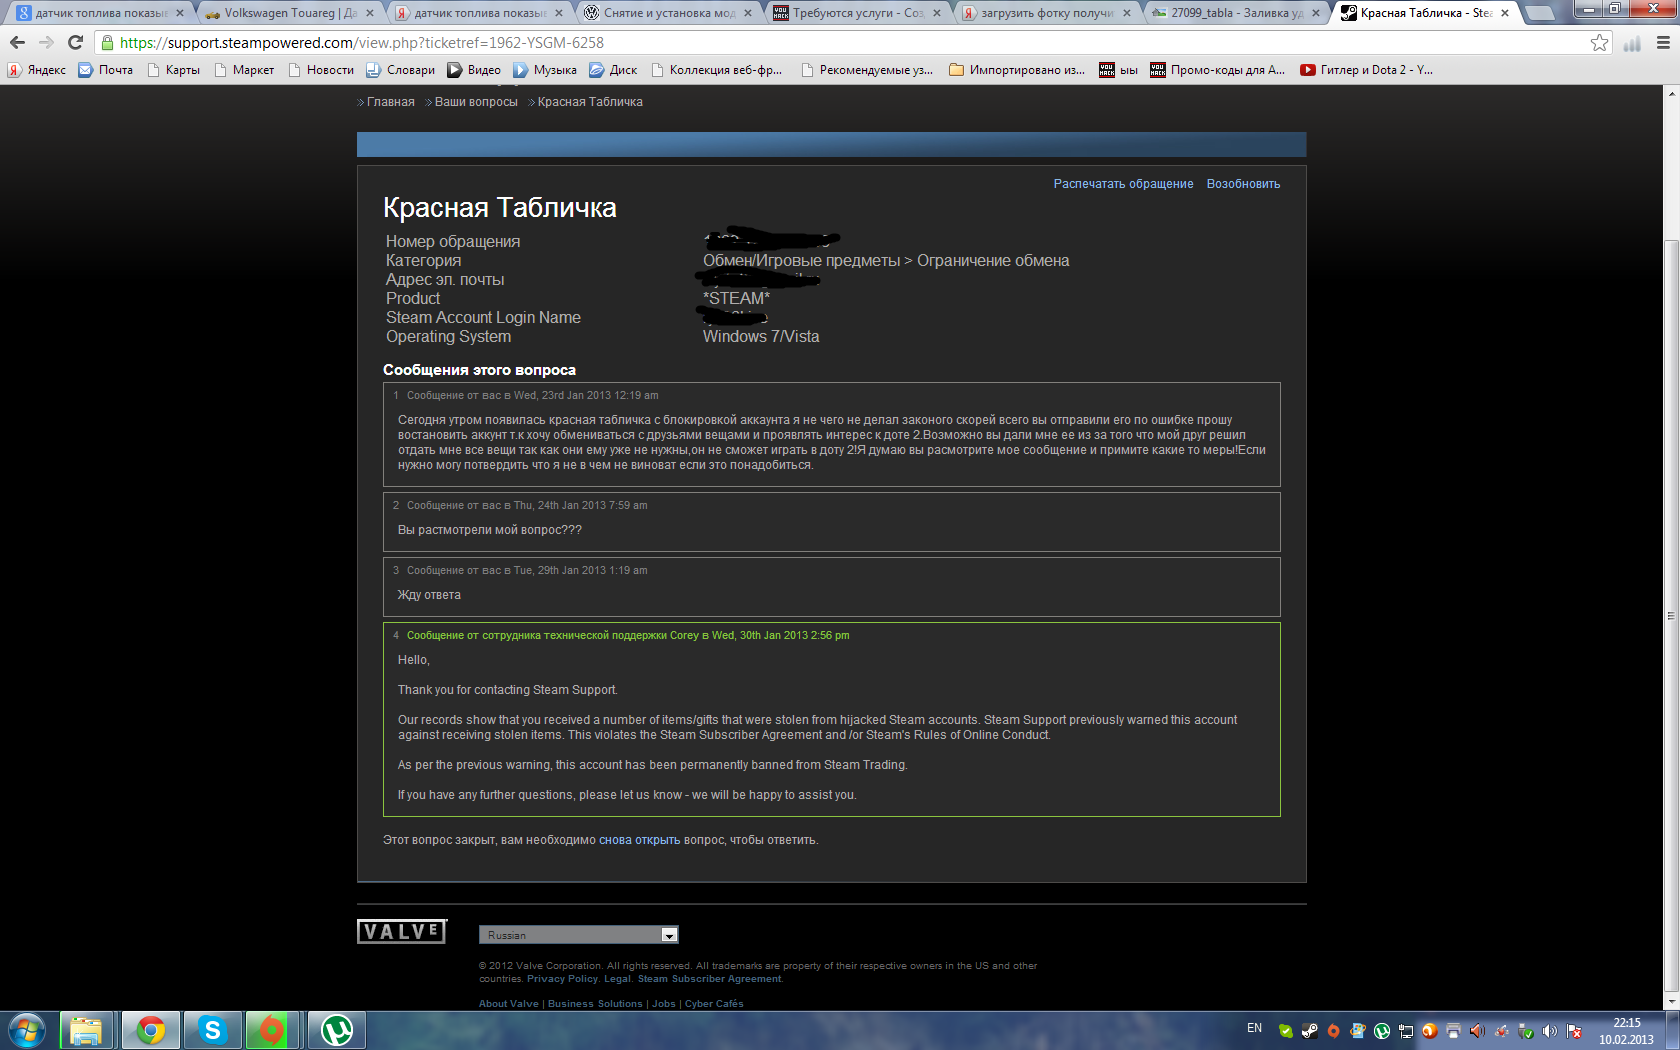The height and width of the screenshot is (1050, 1680).
Task: Open the About Valve footer link
Action: coord(508,1004)
